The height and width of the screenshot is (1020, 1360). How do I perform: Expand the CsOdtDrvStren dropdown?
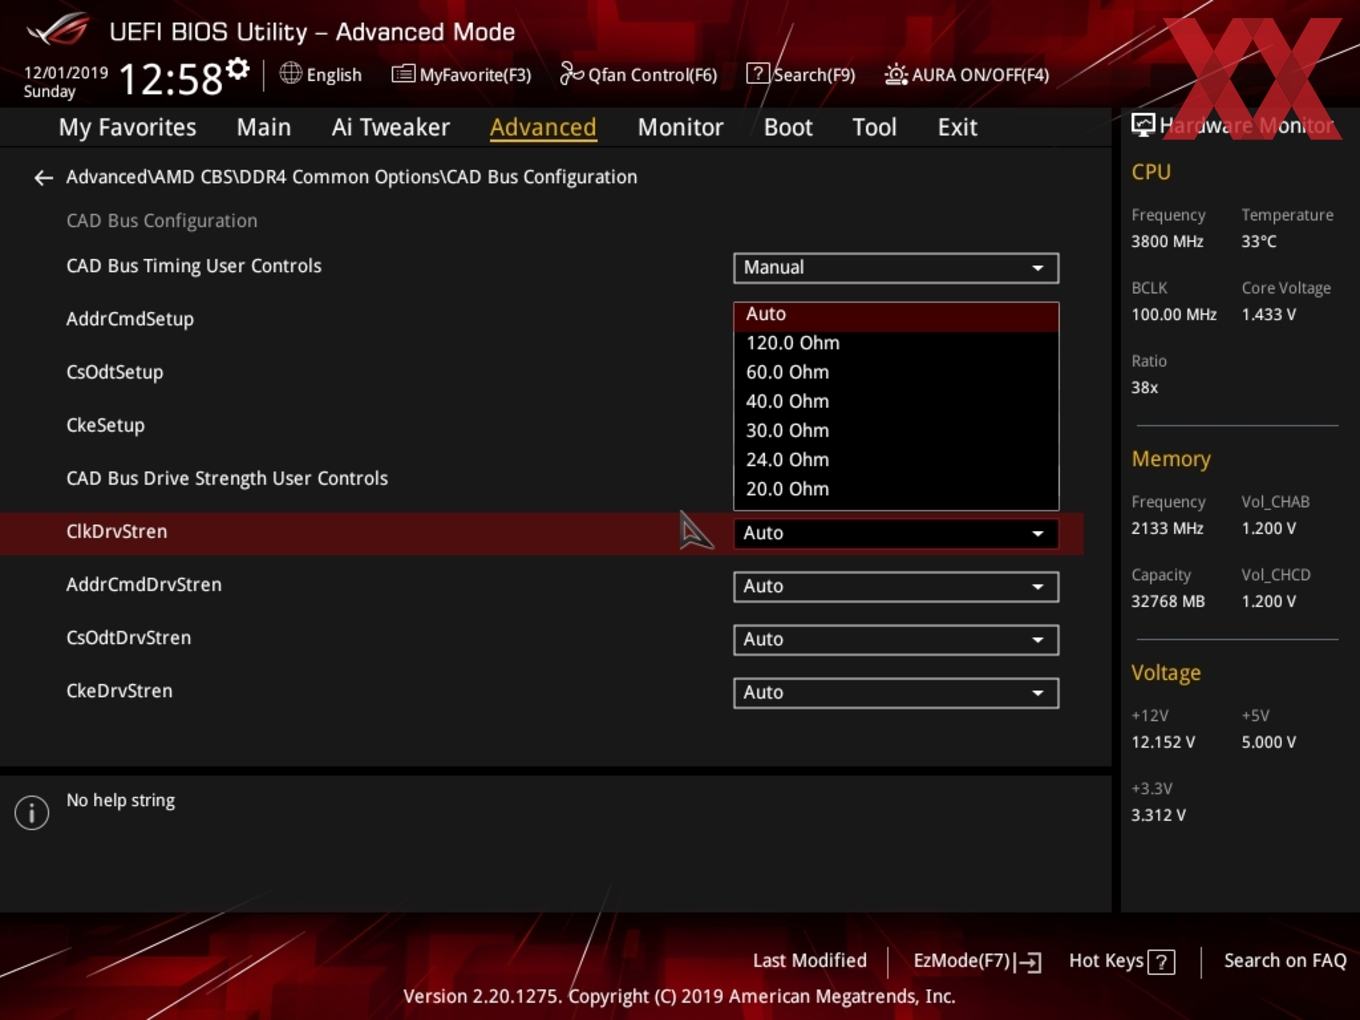[x=896, y=639]
